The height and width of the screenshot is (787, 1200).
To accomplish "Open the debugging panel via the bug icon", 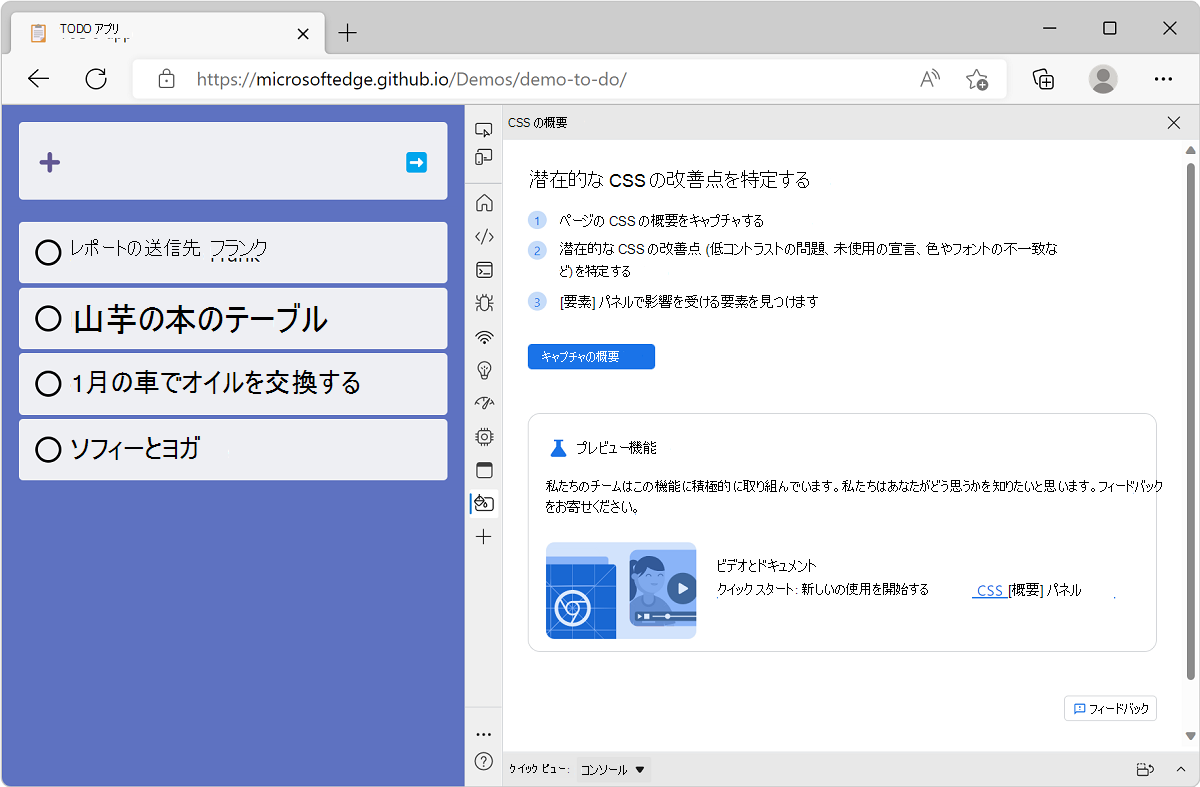I will click(x=484, y=302).
